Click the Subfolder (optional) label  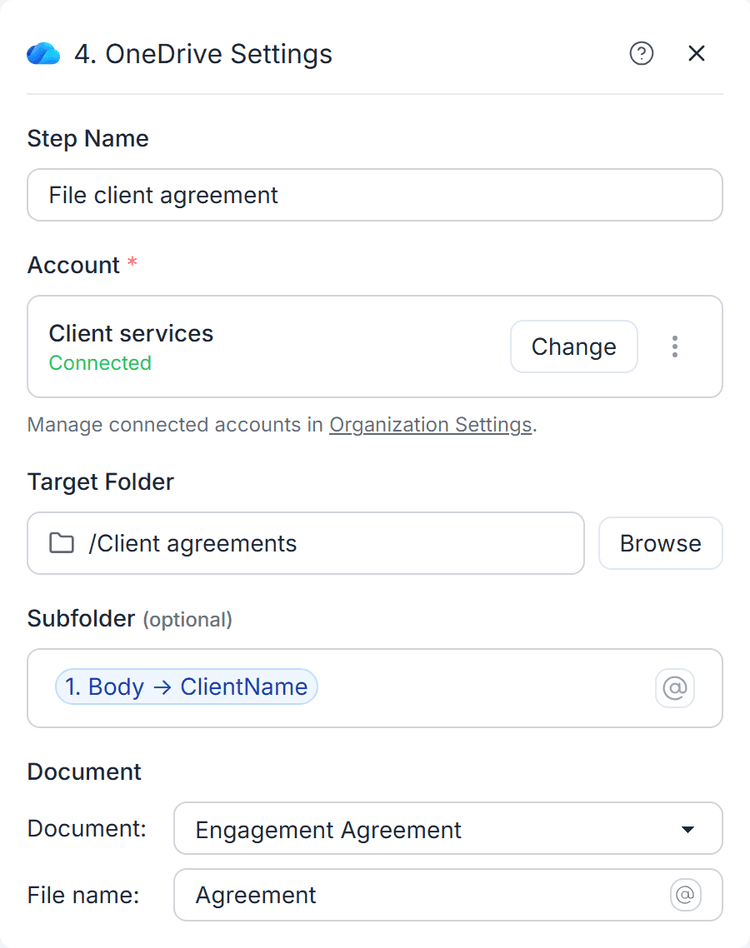point(130,618)
